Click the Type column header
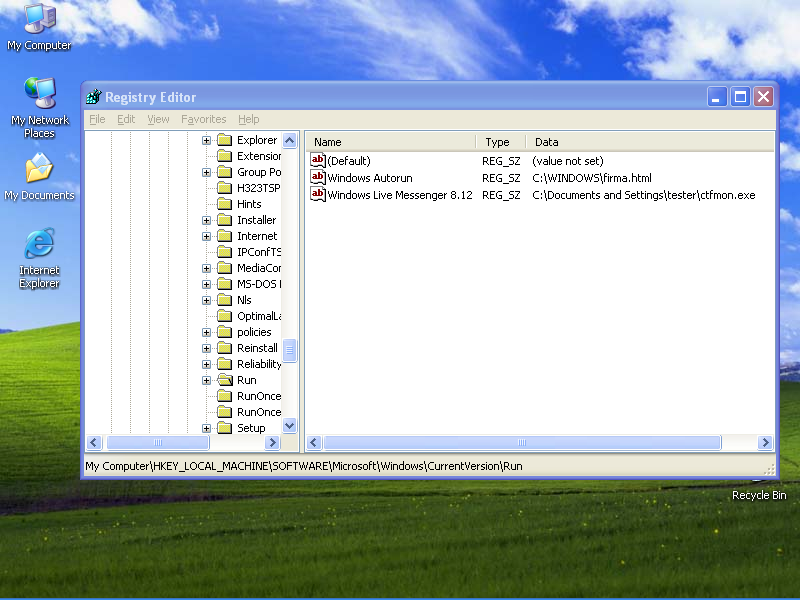The height and width of the screenshot is (600, 800). coord(501,142)
